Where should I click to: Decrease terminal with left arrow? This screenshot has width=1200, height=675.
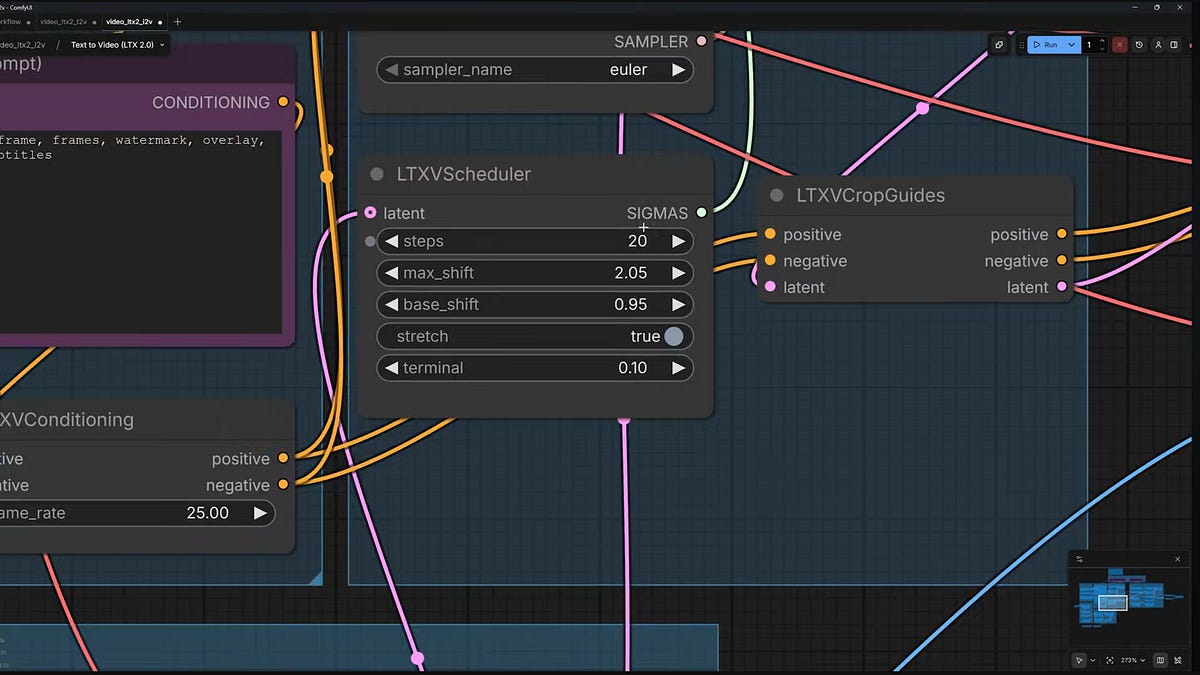click(x=391, y=368)
